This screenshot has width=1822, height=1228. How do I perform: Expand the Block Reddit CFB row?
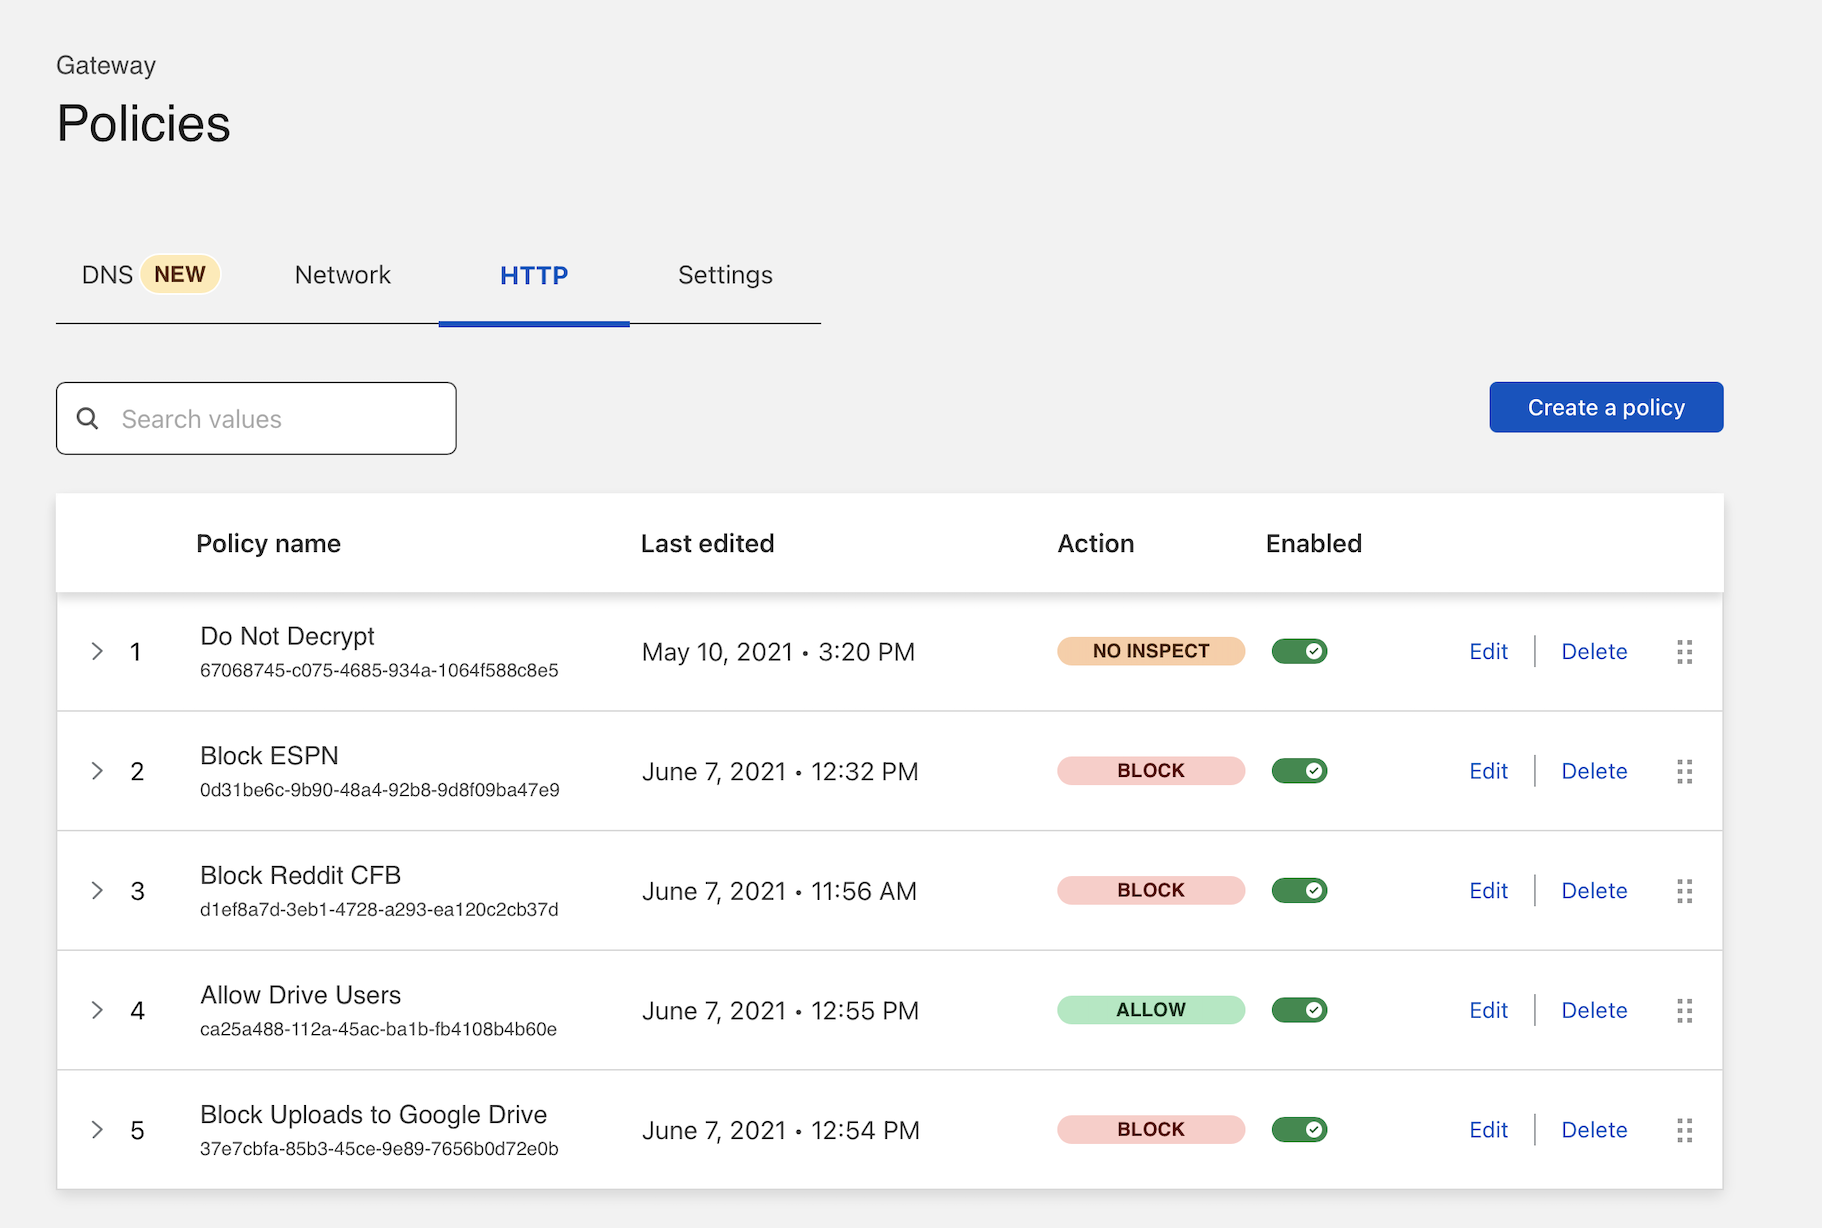coord(97,891)
